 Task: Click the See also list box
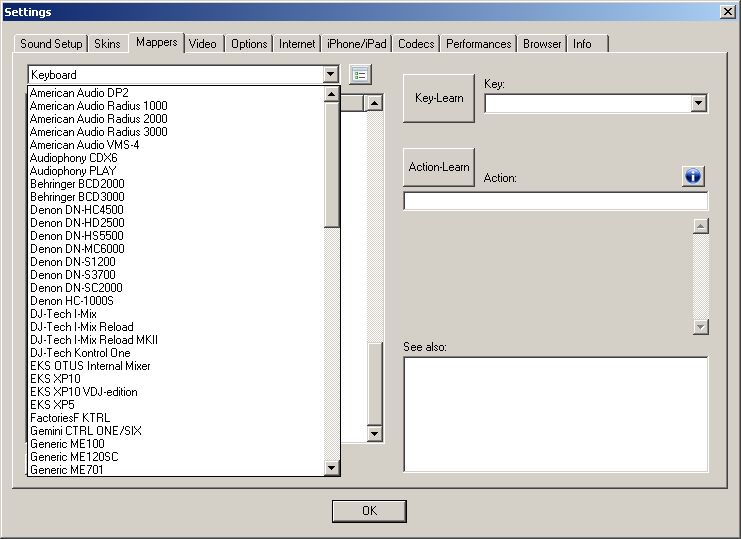(x=556, y=414)
